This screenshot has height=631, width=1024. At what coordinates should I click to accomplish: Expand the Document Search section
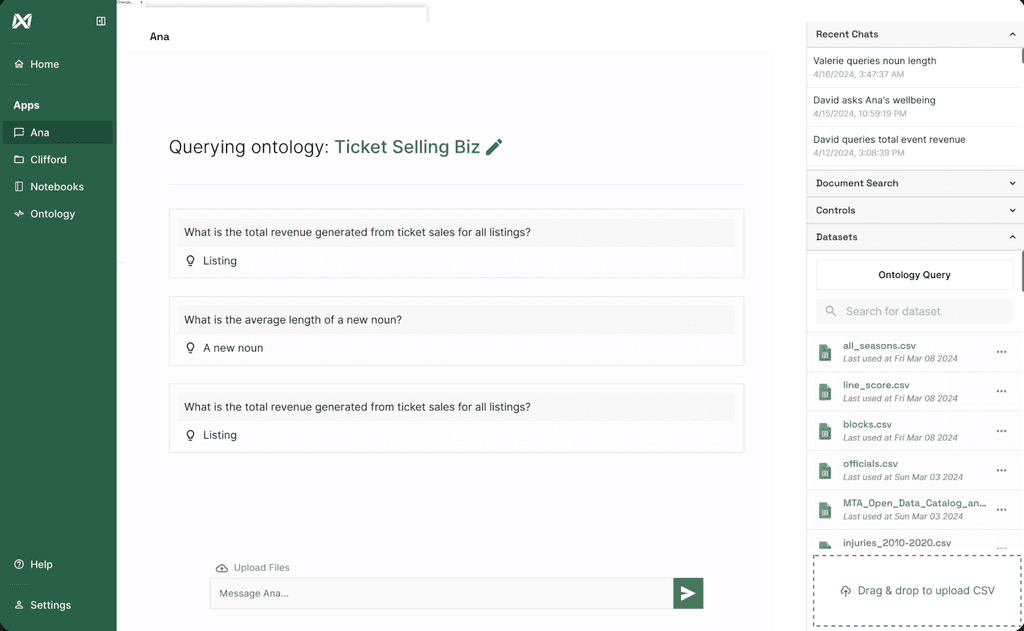(x=1012, y=183)
